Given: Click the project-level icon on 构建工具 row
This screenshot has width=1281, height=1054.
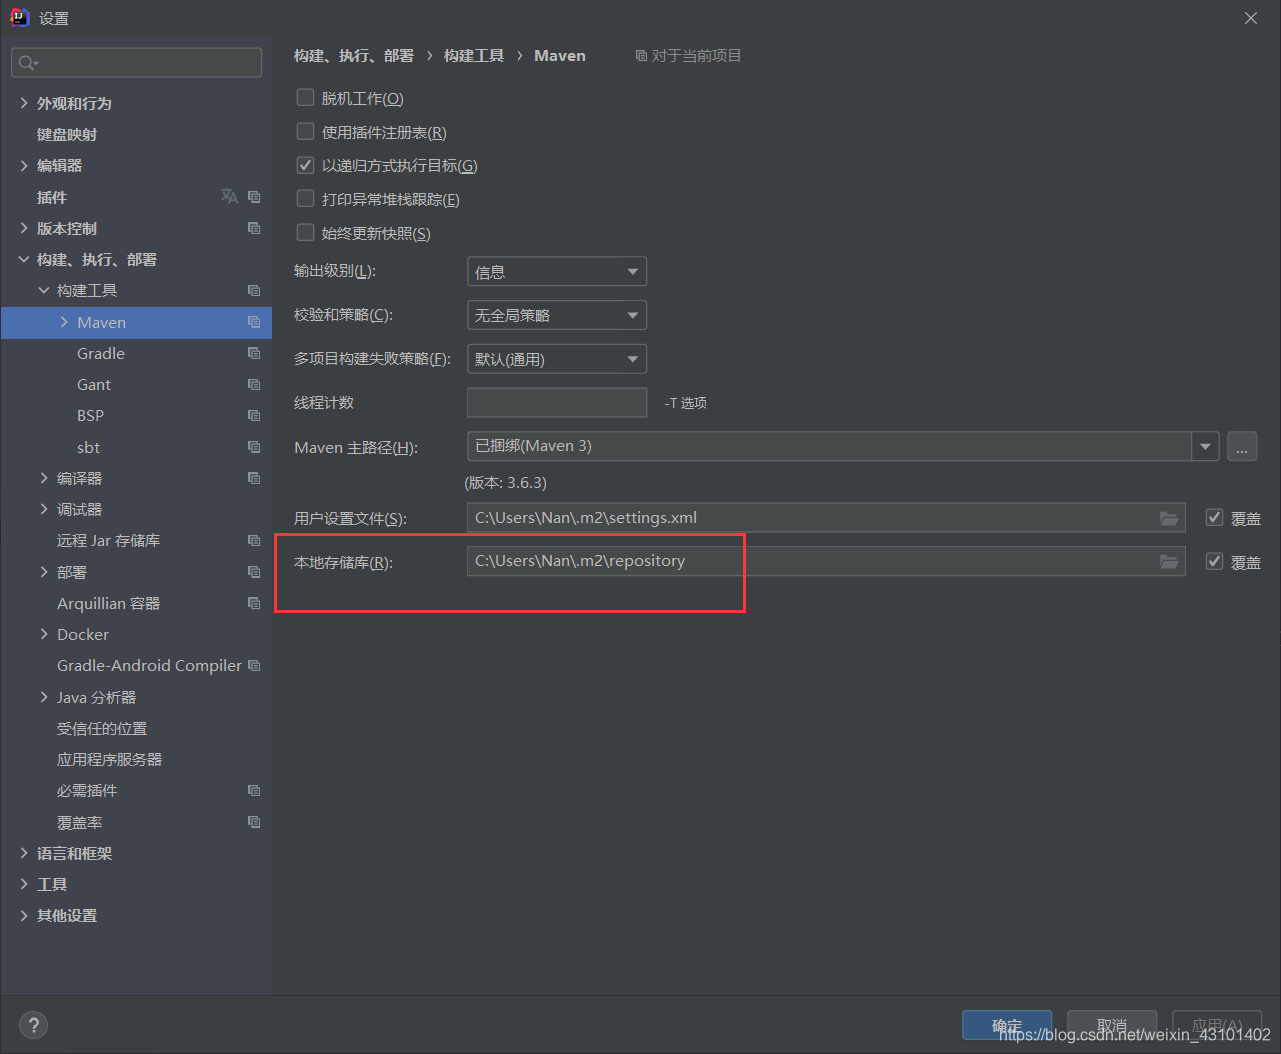Looking at the screenshot, I should tap(254, 290).
